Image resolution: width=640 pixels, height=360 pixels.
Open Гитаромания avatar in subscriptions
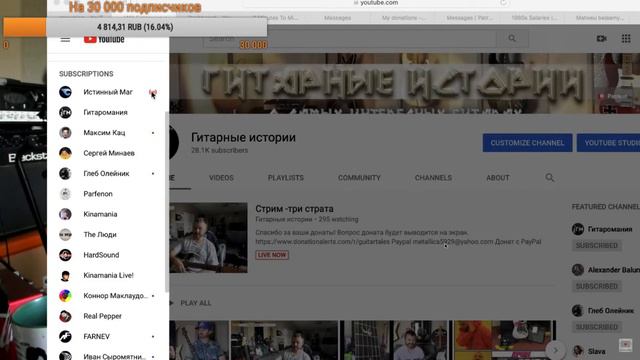click(x=65, y=112)
